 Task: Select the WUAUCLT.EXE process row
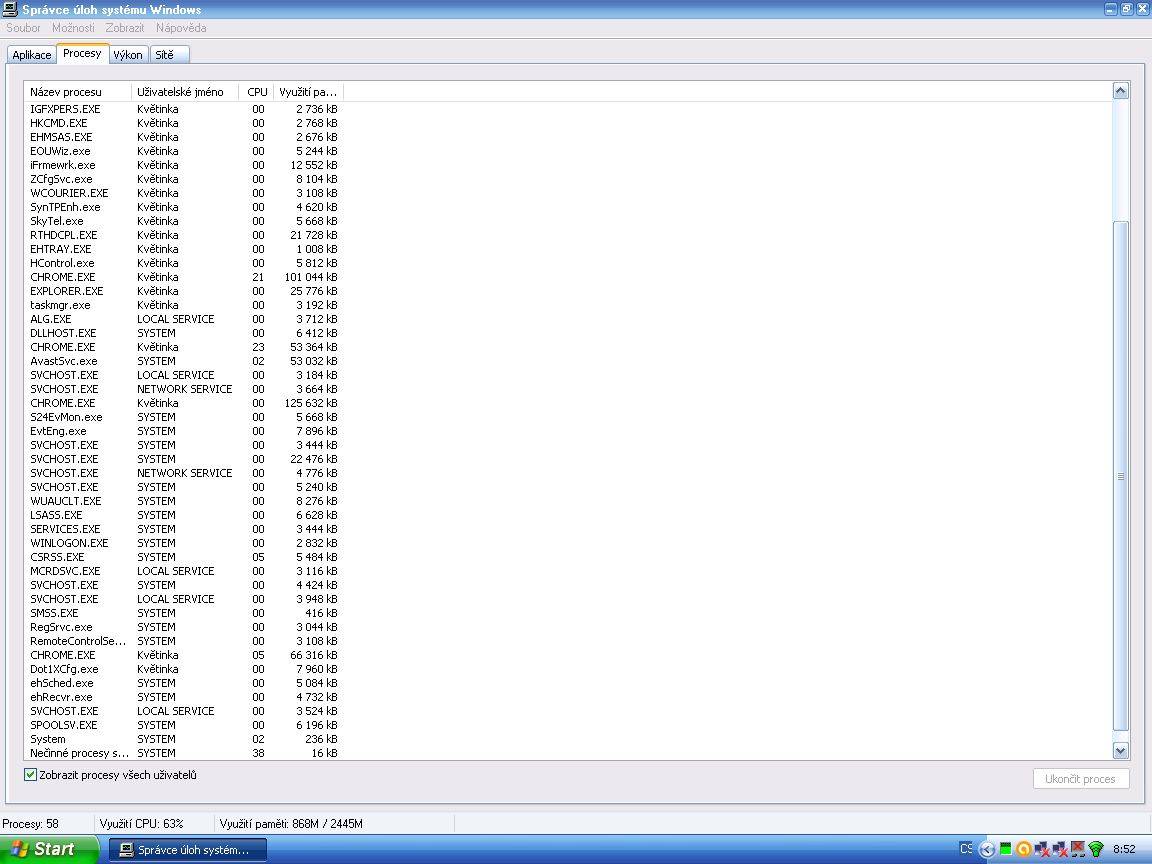point(184,501)
